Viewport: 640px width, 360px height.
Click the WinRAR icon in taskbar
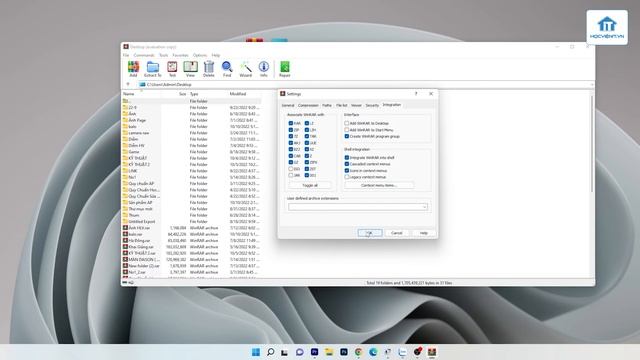(432, 352)
